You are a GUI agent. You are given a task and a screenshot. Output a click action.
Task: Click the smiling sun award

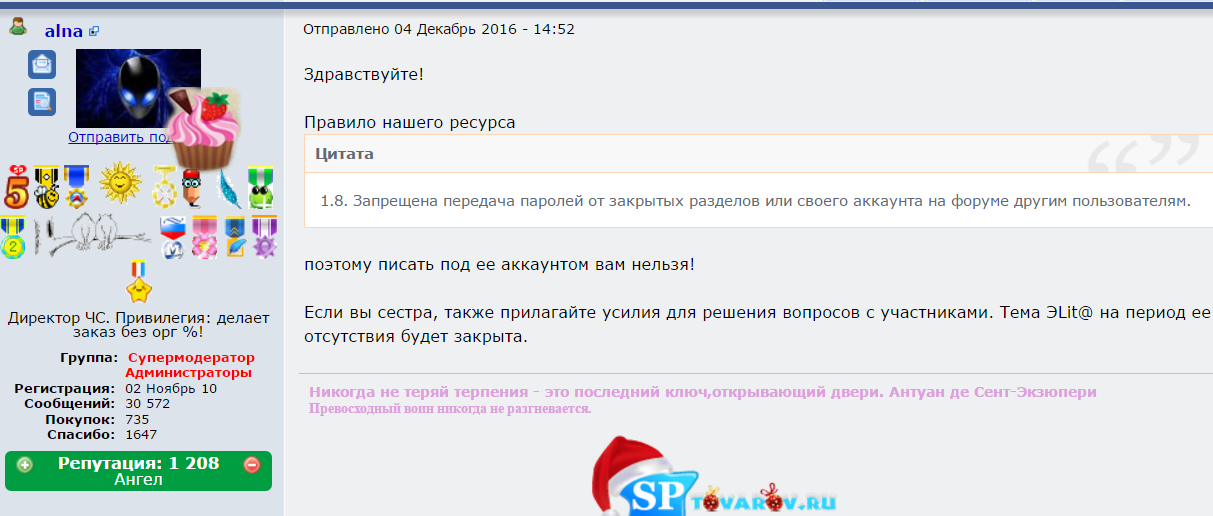[119, 184]
